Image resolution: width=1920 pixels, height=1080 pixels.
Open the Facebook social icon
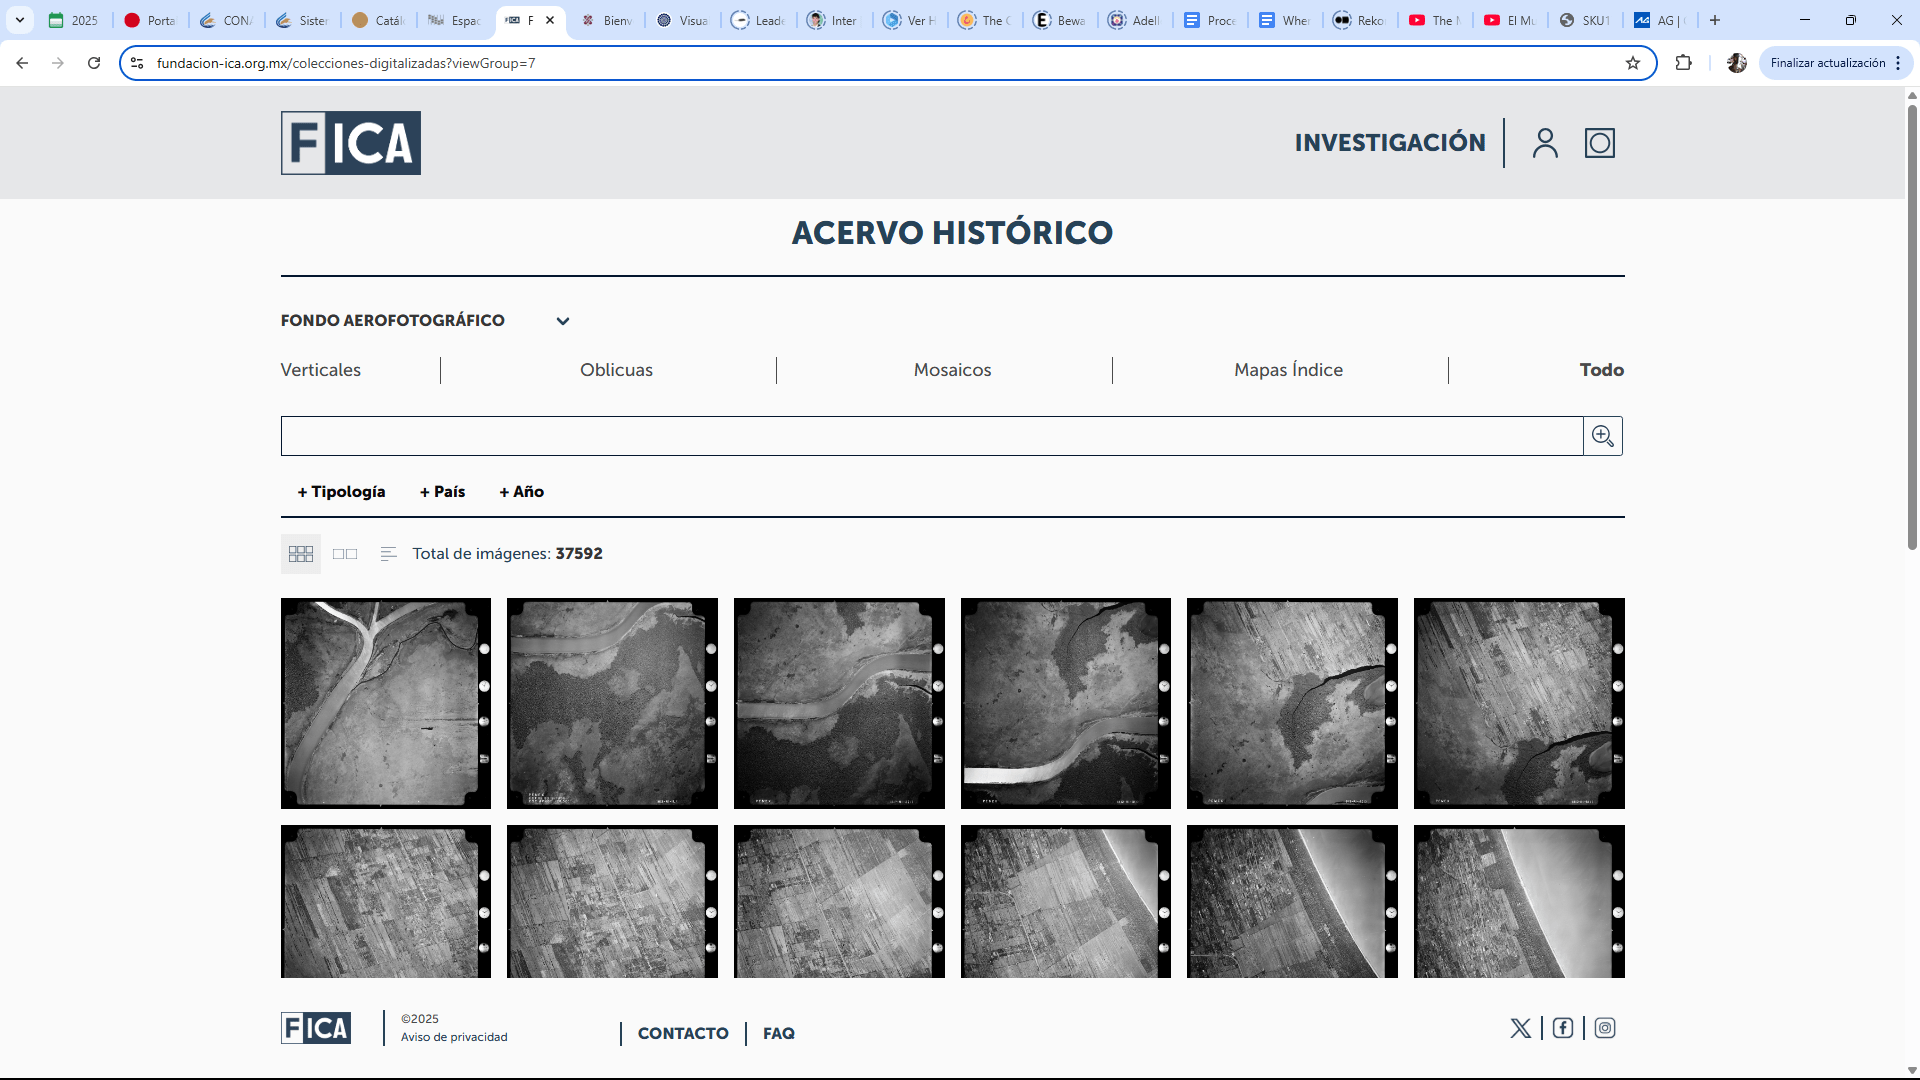click(x=1563, y=1028)
